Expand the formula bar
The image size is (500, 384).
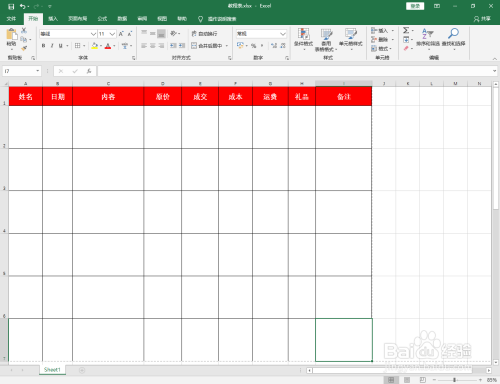click(494, 71)
